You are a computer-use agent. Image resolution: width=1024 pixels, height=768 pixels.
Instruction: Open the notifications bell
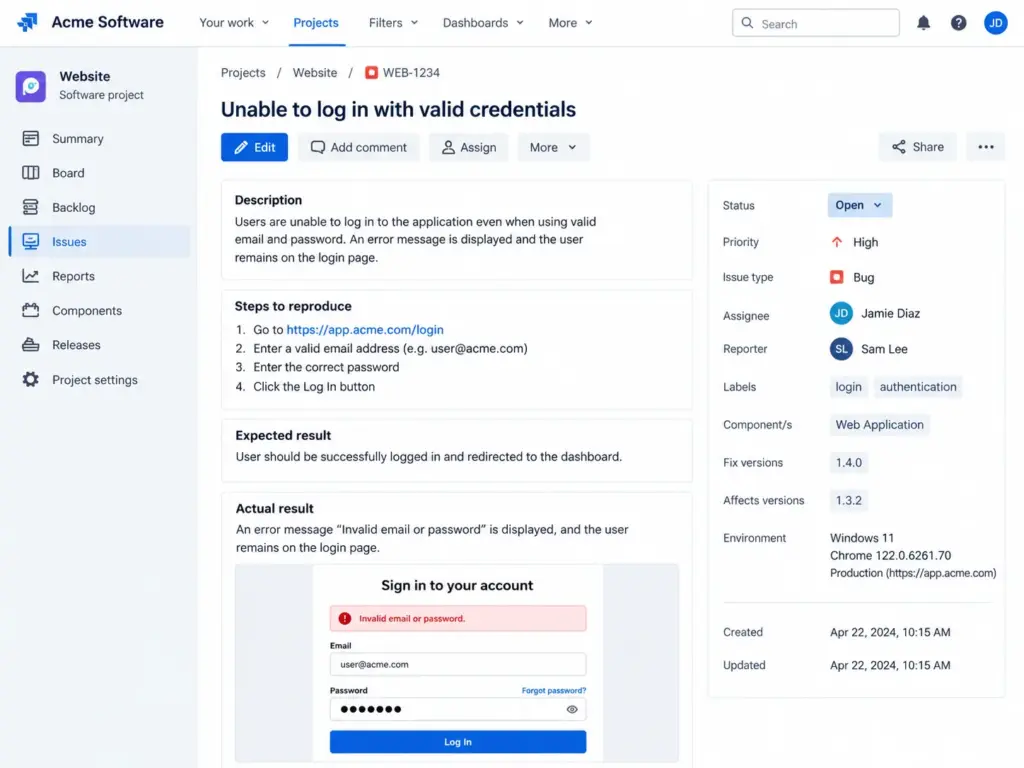click(923, 23)
